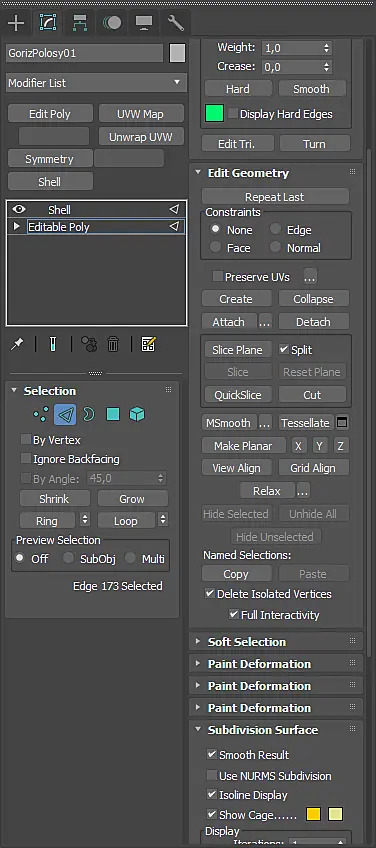Click the Pin Stack icon

tap(17, 344)
